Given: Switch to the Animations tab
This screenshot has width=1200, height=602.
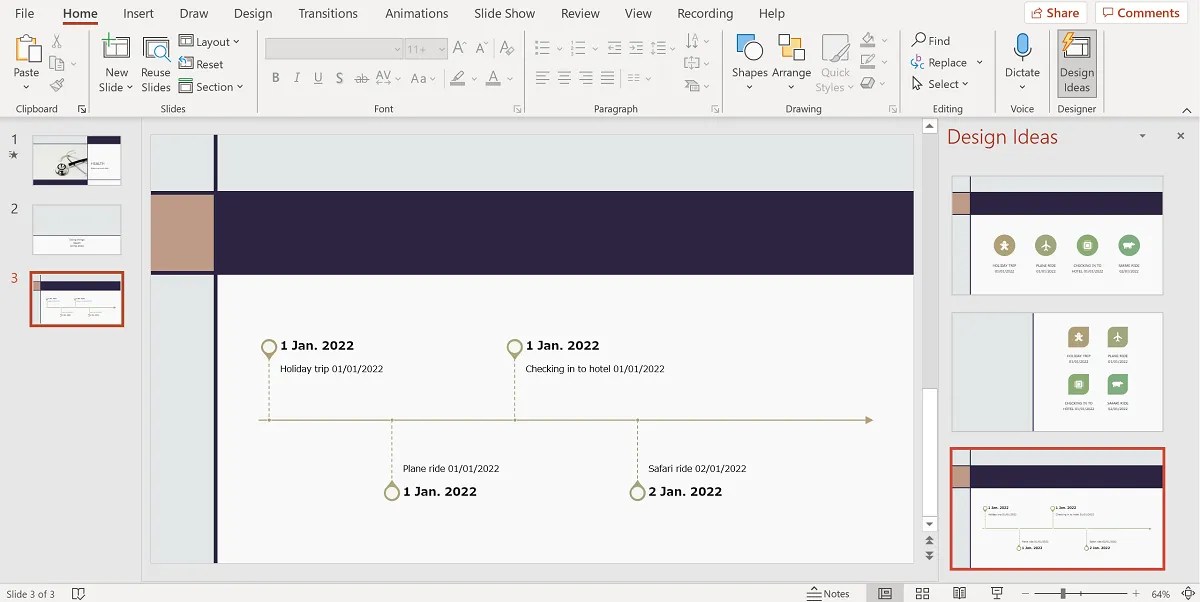Looking at the screenshot, I should coord(416,13).
